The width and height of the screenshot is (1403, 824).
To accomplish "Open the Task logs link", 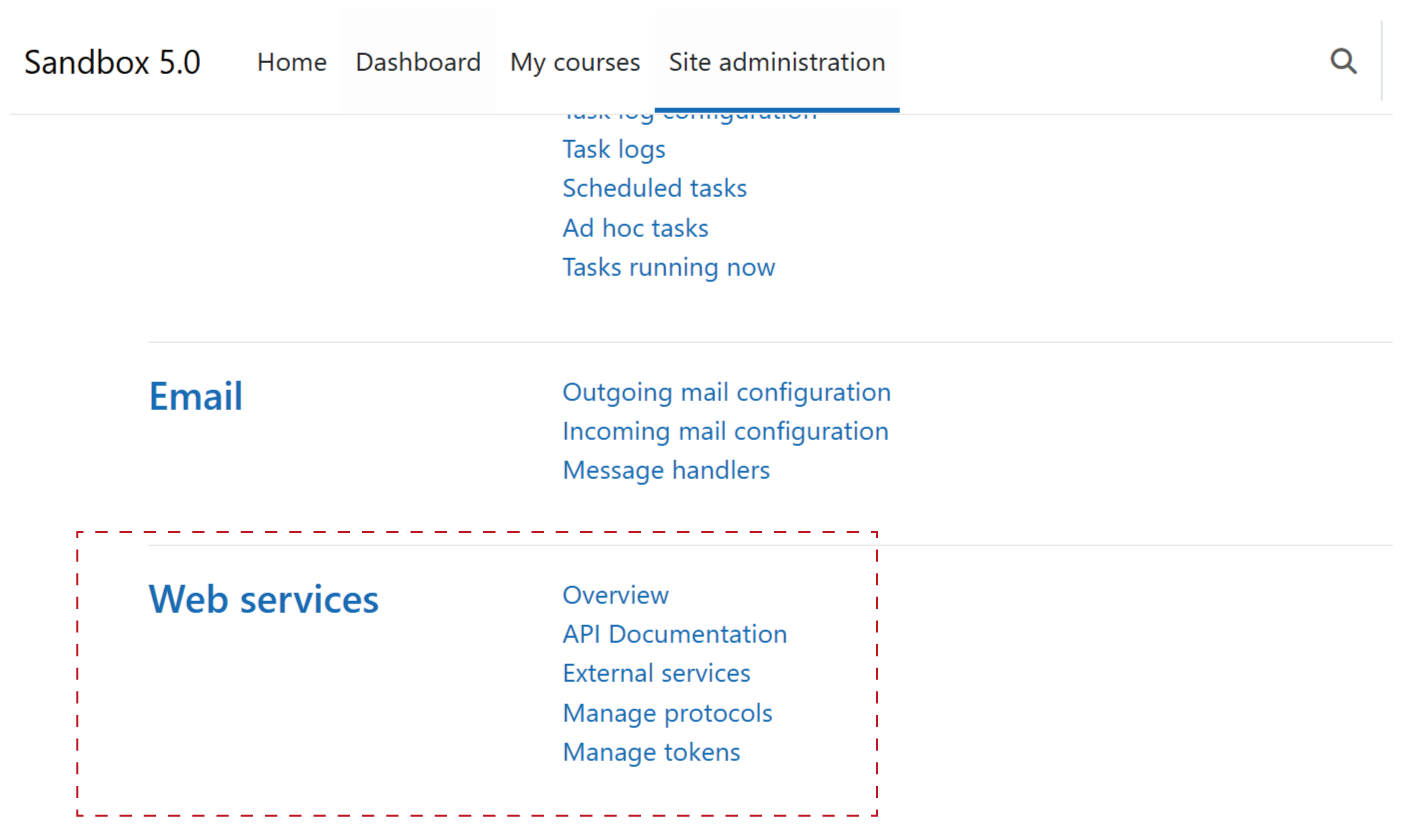I will click(x=614, y=149).
